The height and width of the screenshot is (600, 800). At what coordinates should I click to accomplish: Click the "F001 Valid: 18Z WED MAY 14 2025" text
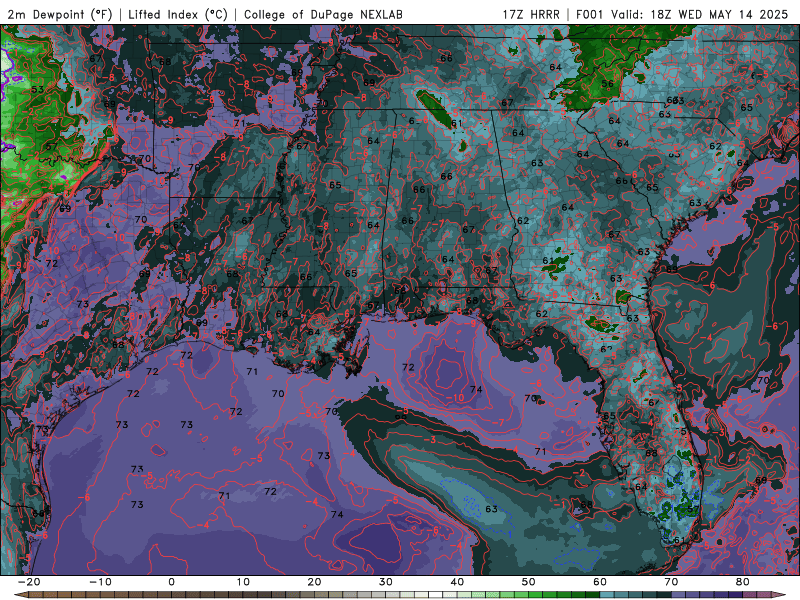click(x=682, y=15)
